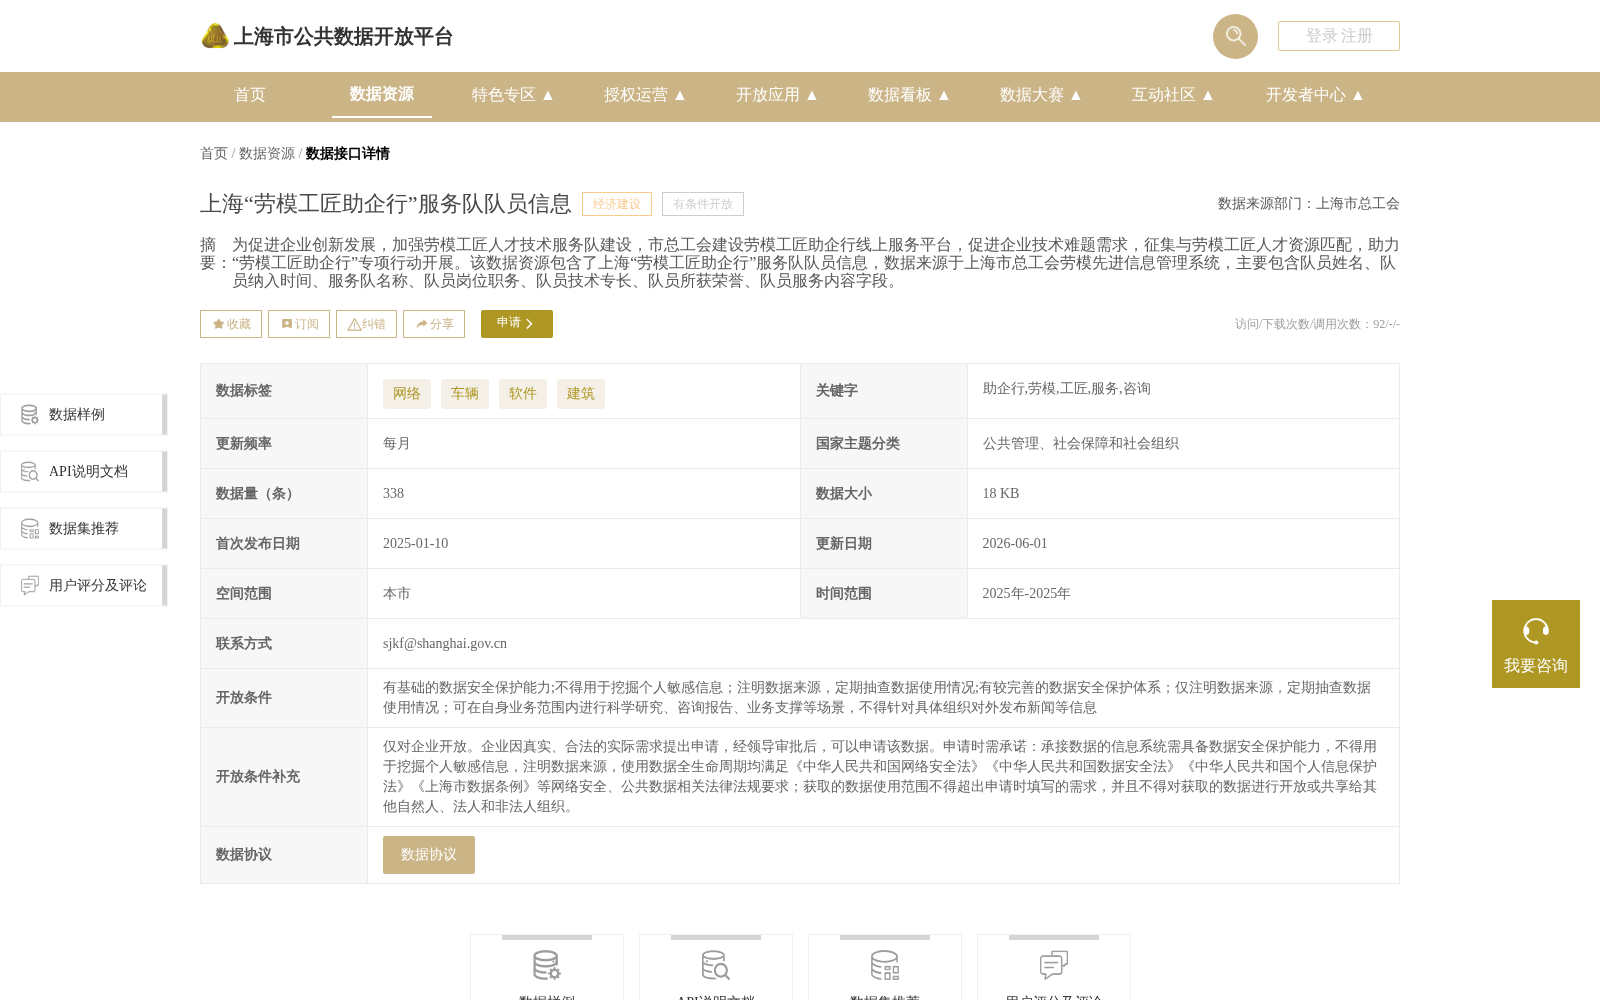This screenshot has width=1600, height=1000.
Task: Click the 订阅 subscribe button
Action: pyautogui.click(x=299, y=324)
